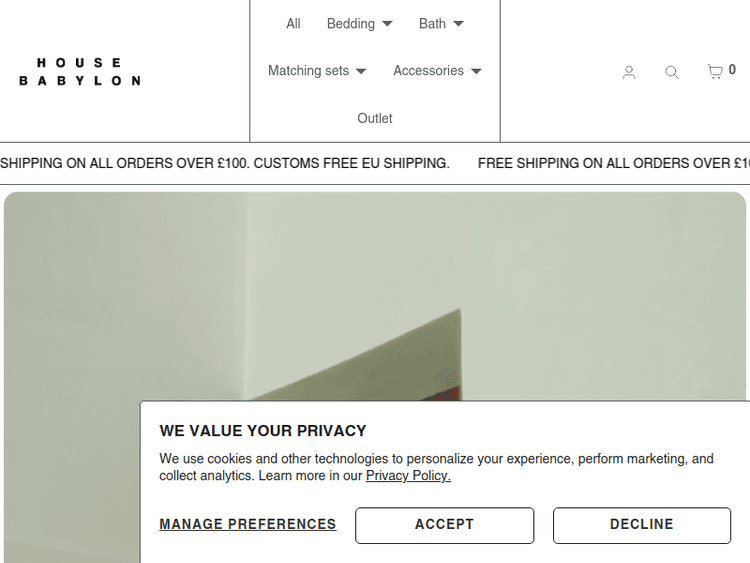Open the user account icon

[x=629, y=72]
